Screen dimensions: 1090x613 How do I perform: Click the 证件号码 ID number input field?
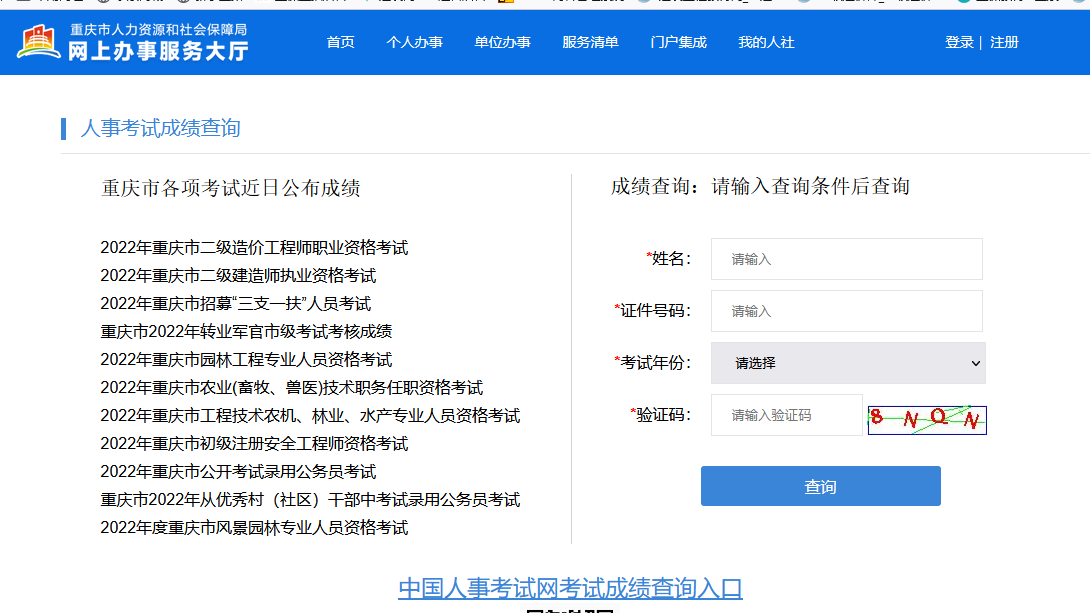(x=846, y=310)
